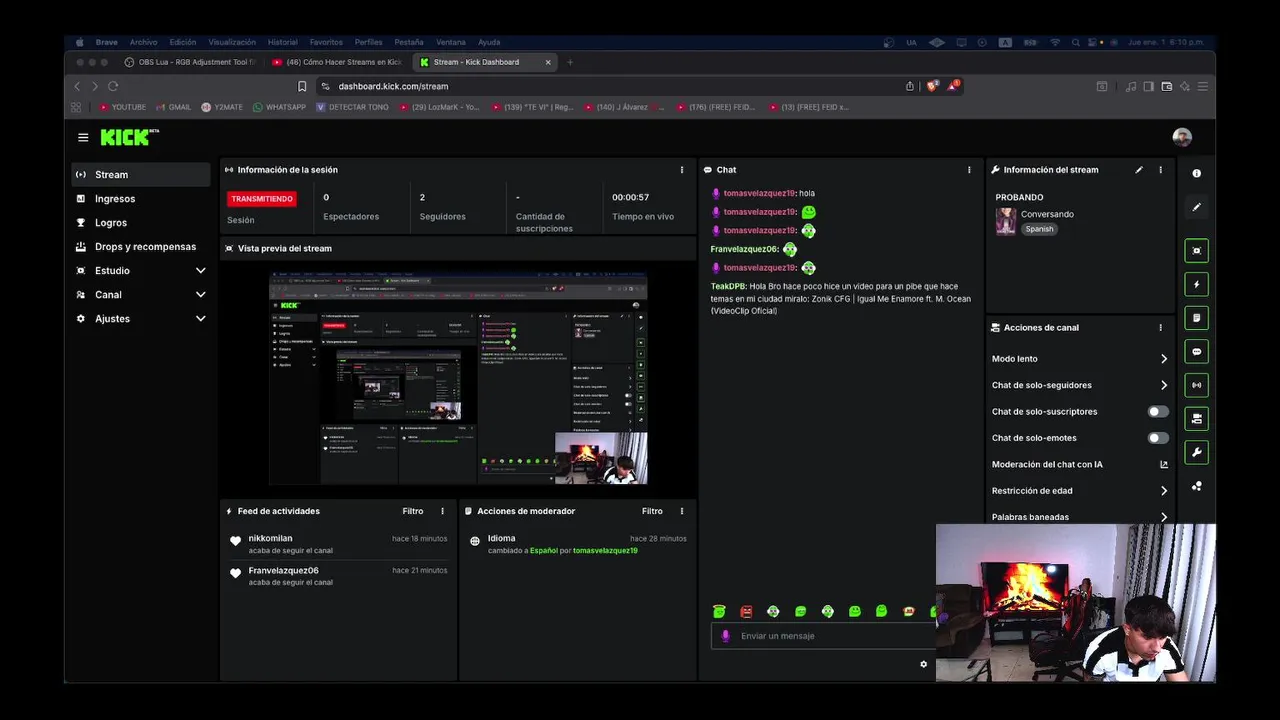Image resolution: width=1280 pixels, height=720 pixels.
Task: Open the Archivo menu in macOS menu bar
Action: pyautogui.click(x=143, y=42)
